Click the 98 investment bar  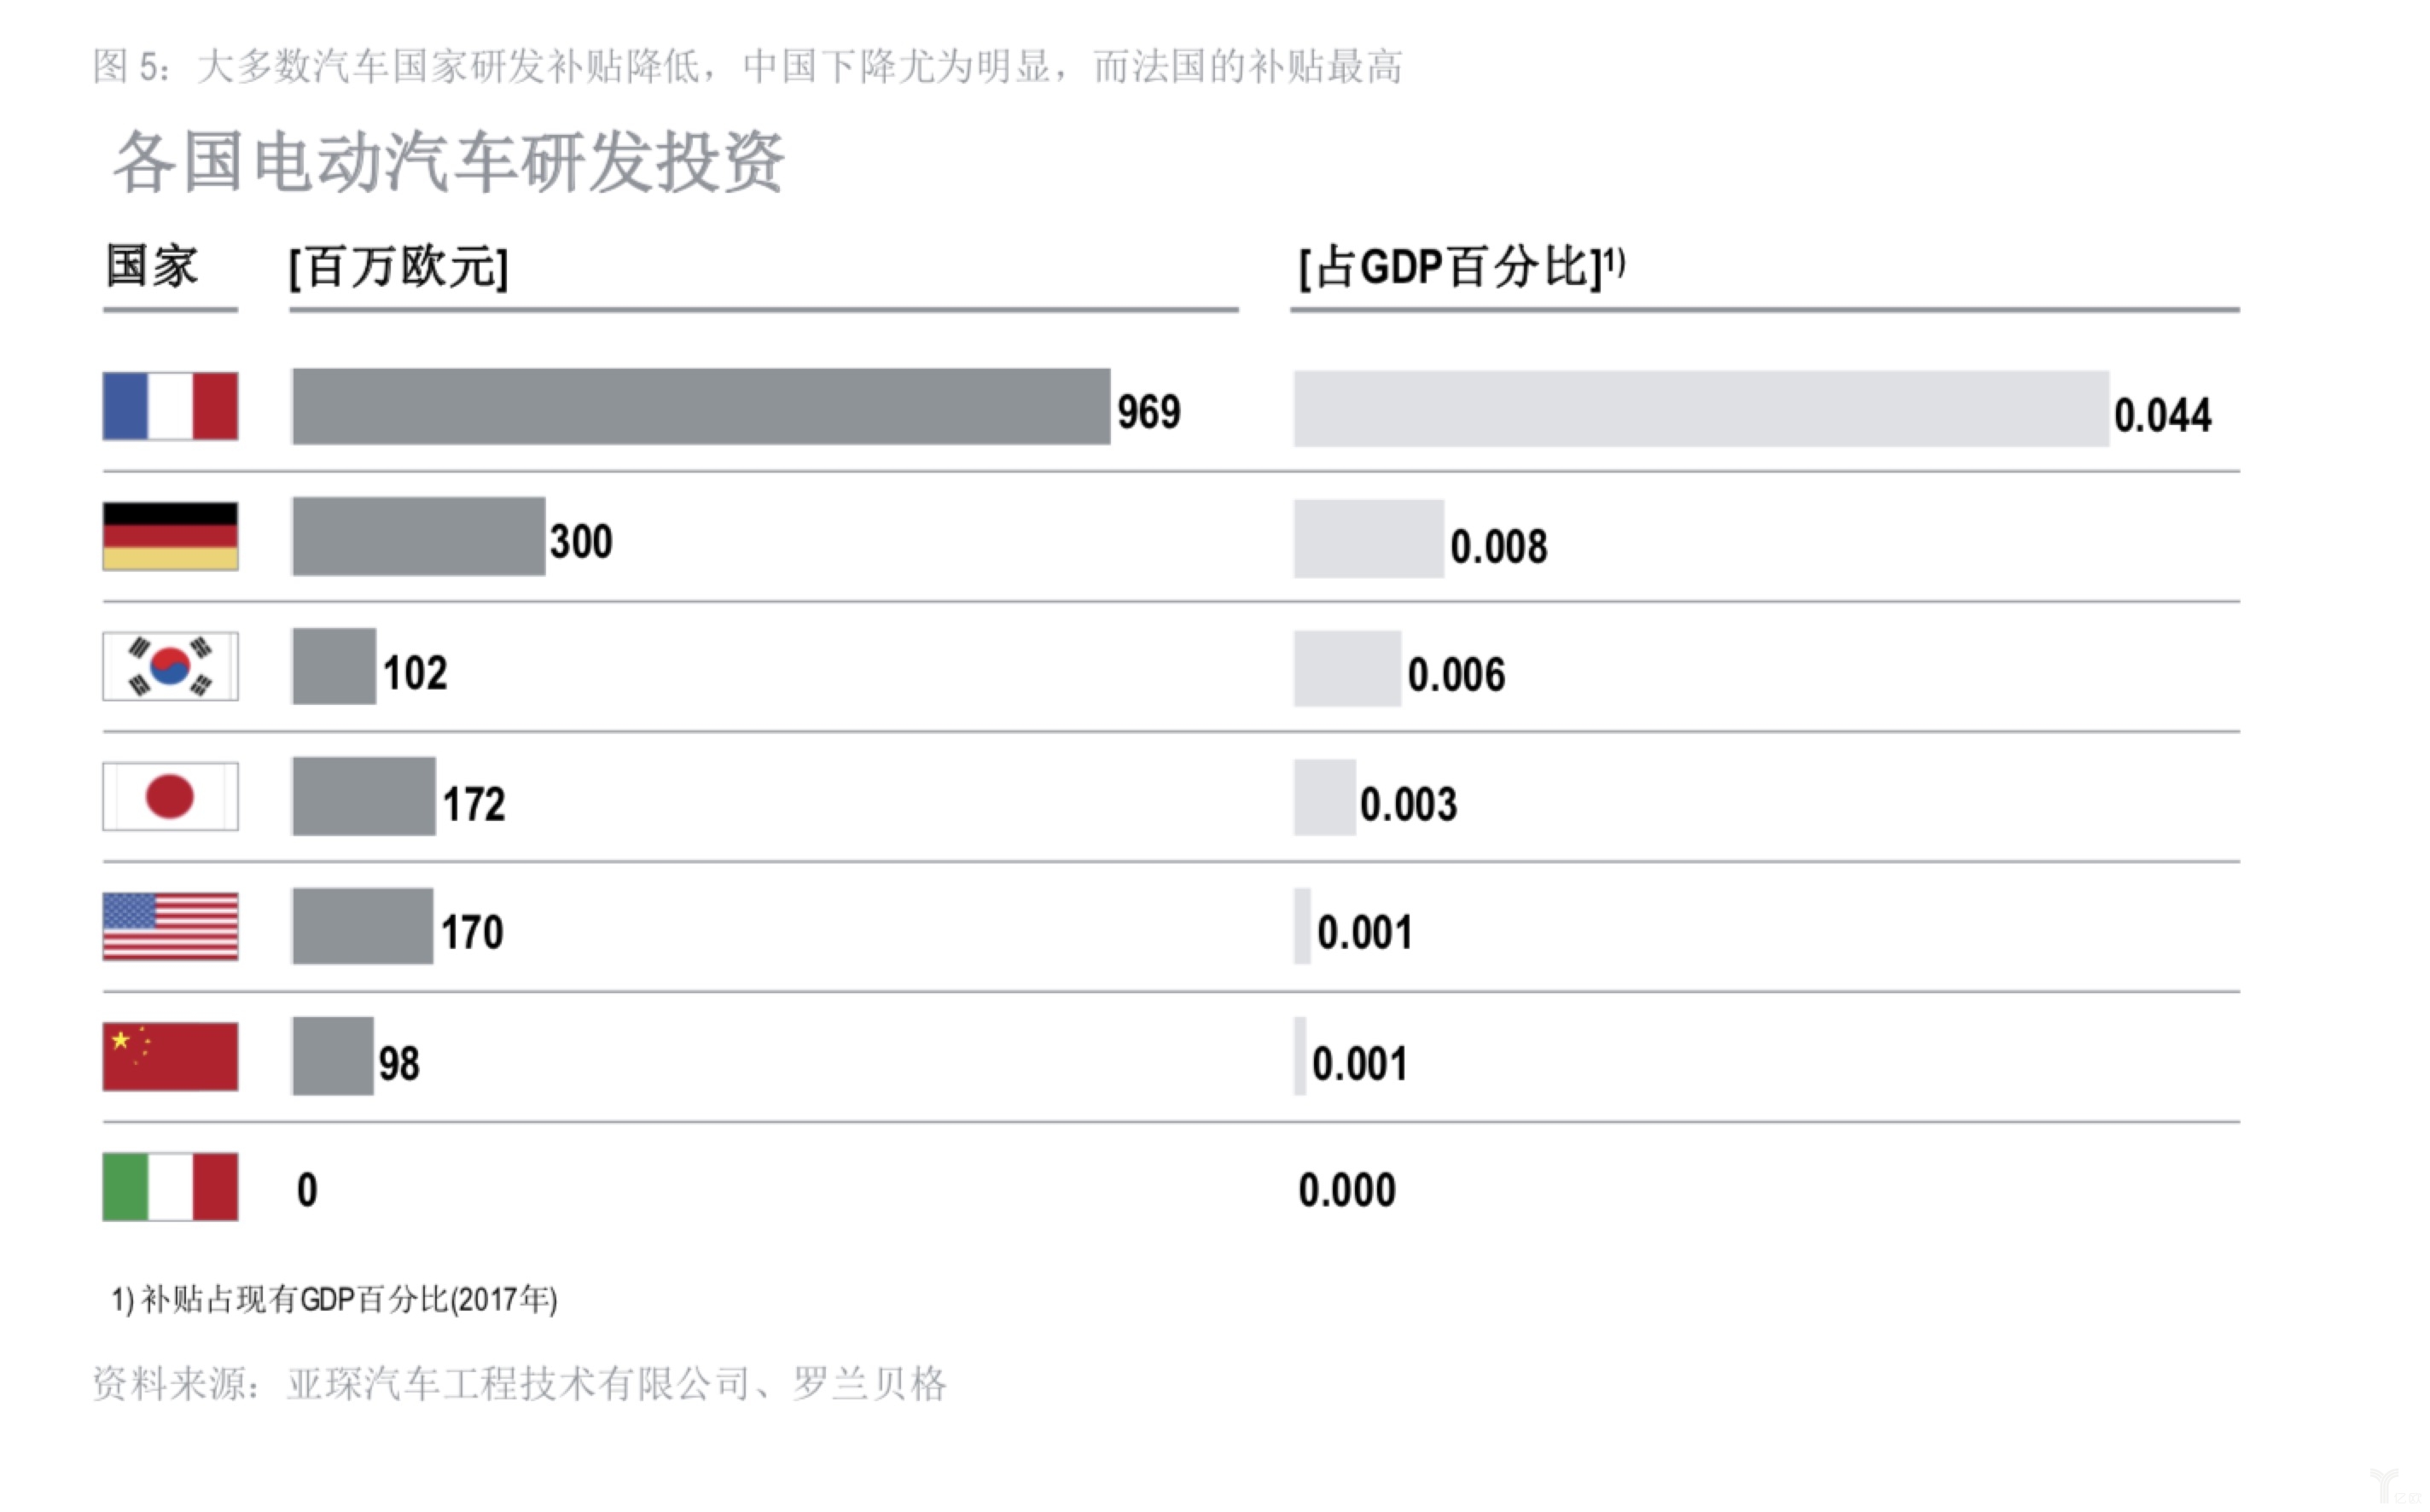point(333,1056)
